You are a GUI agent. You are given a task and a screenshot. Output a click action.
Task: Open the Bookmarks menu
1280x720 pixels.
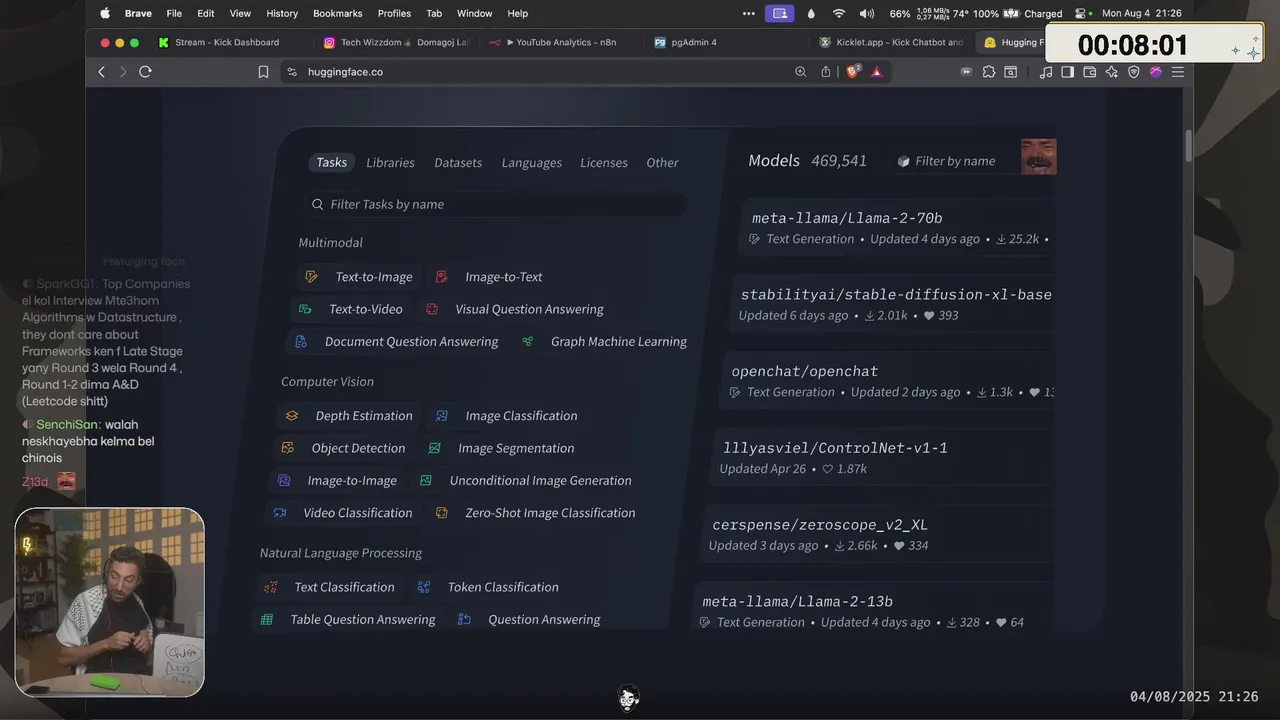[338, 13]
